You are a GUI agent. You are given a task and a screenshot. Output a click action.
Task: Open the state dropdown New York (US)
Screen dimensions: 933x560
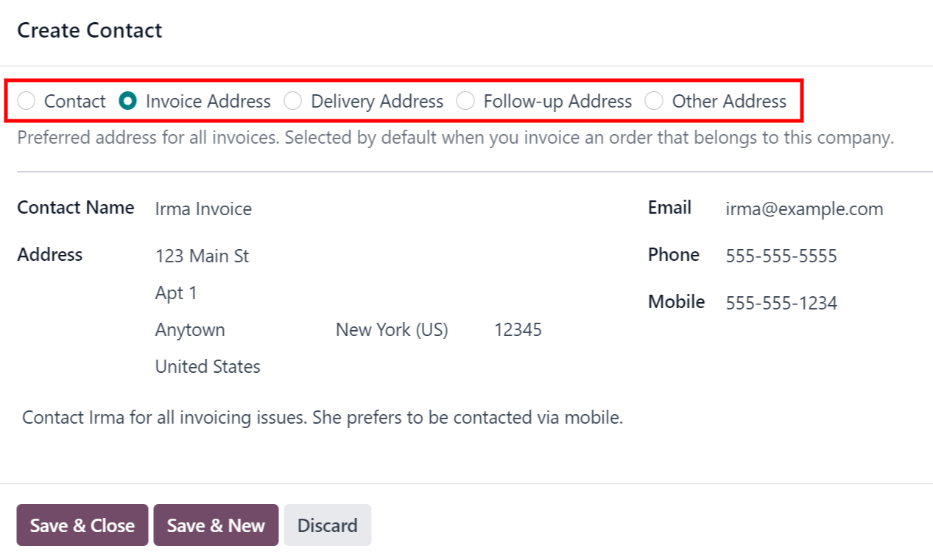coord(392,330)
